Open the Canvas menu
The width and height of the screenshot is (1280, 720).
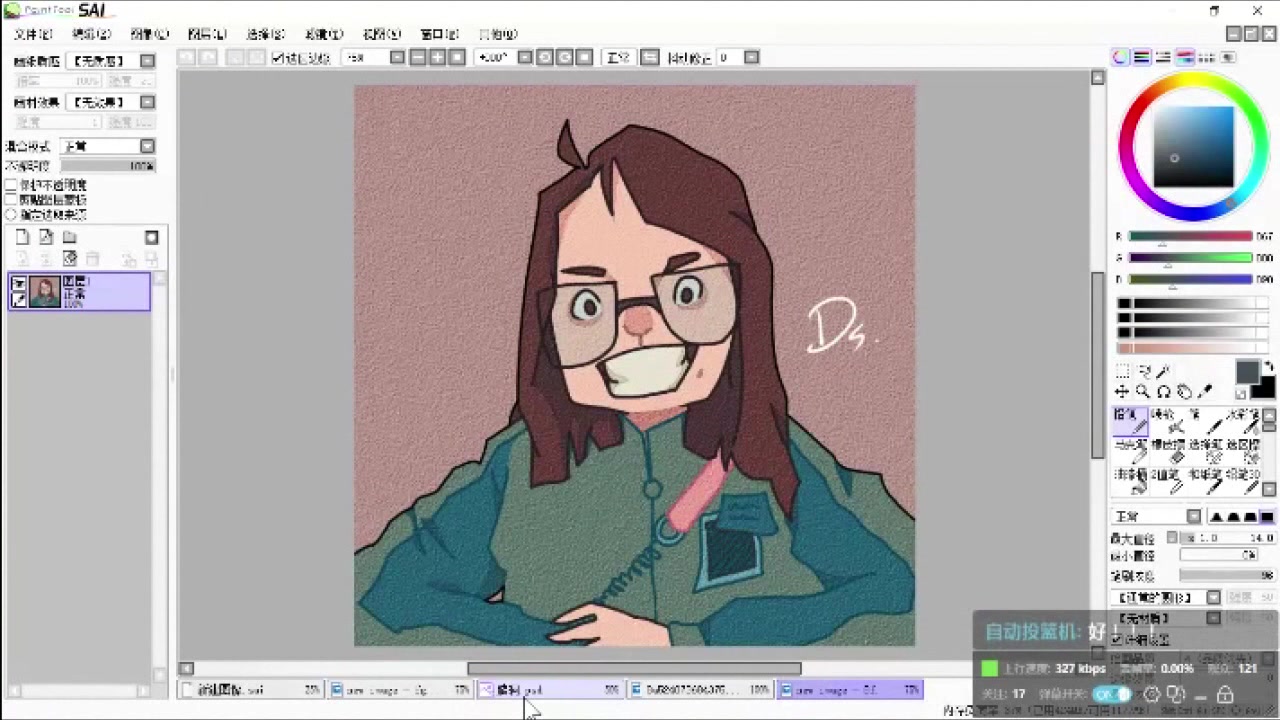pos(149,34)
